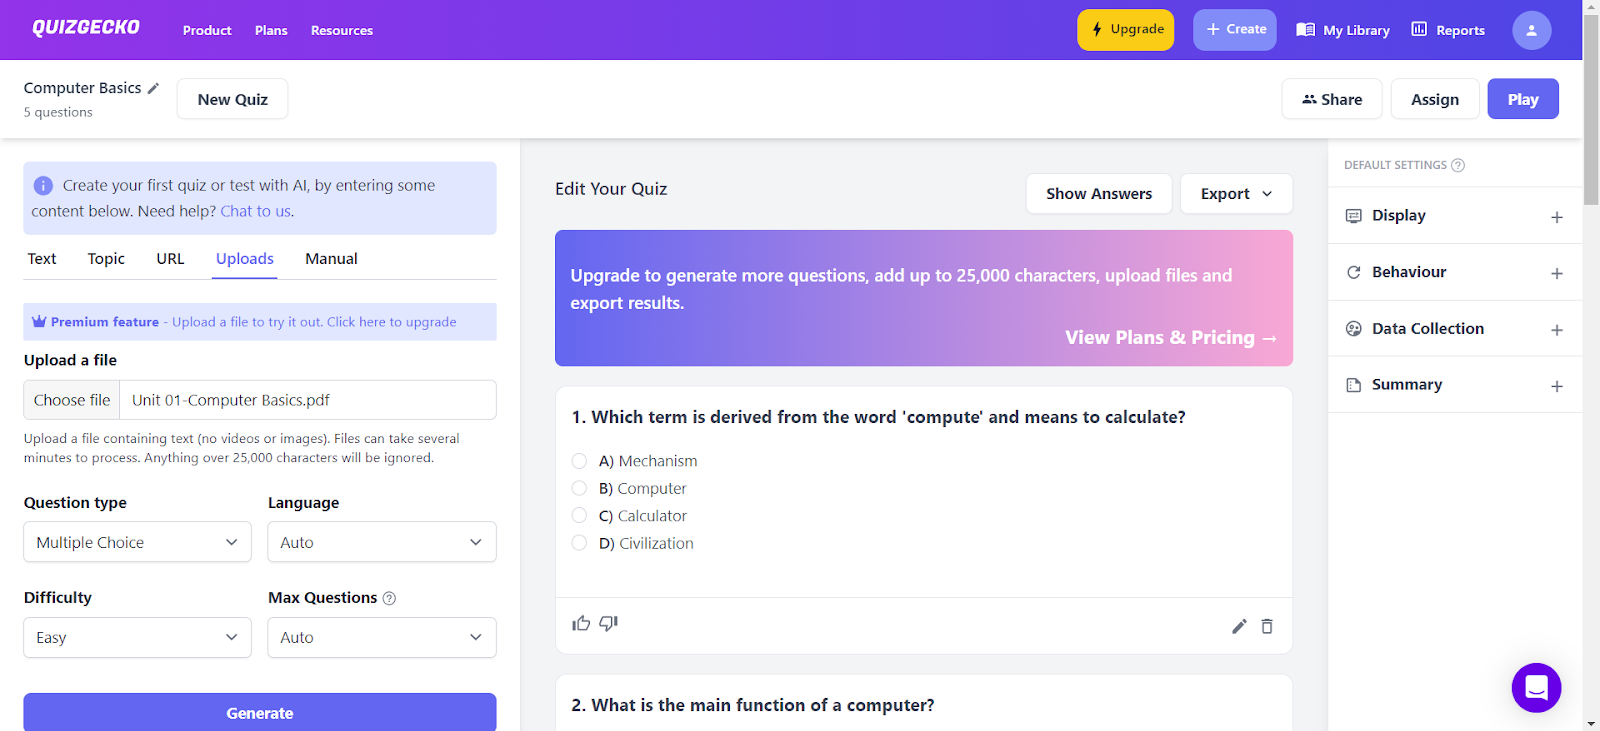Click the thumbs up icon on question 1

pos(581,623)
